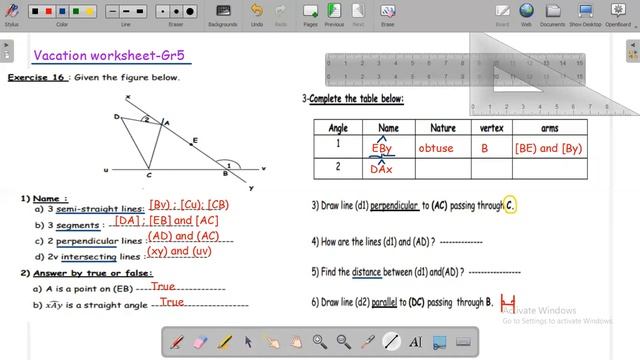Click Show Desktop button
Viewport: 640px width, 360px height.
pyautogui.click(x=585, y=15)
